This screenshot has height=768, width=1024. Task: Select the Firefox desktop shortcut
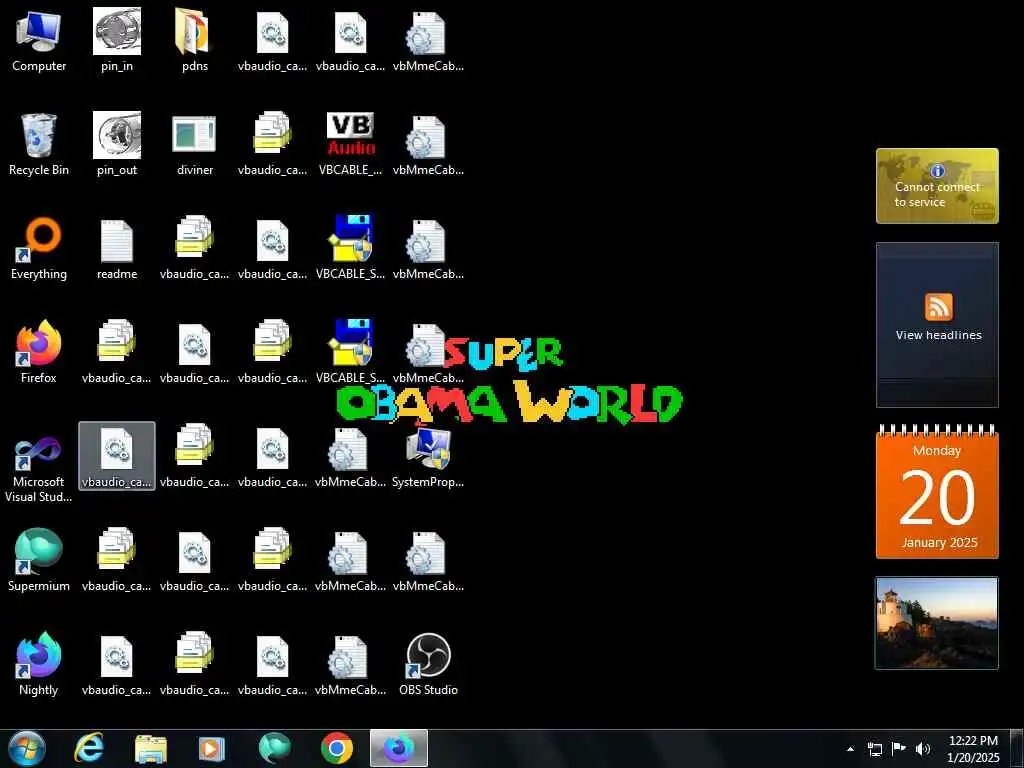point(39,351)
